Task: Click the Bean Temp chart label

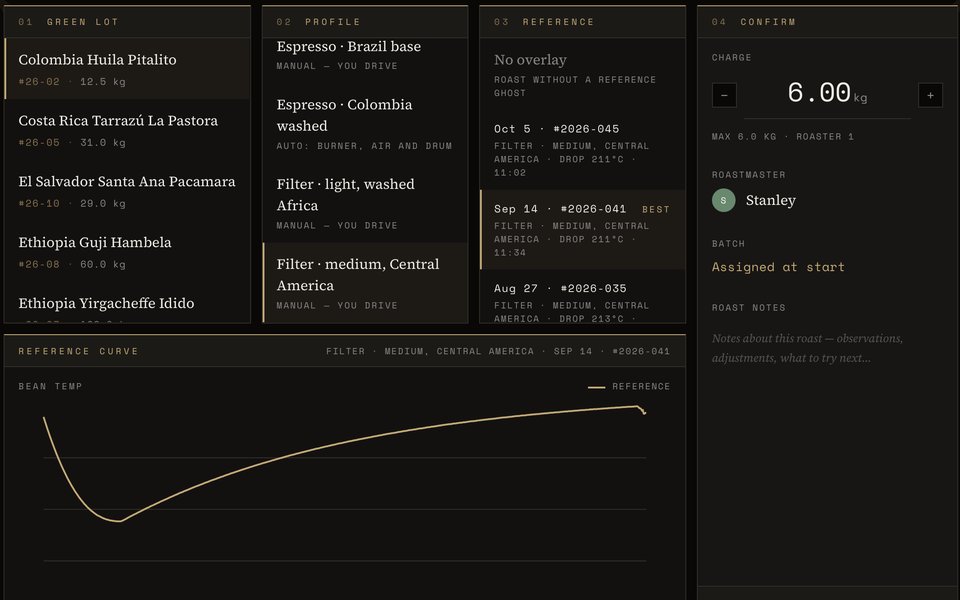Action: point(50,386)
